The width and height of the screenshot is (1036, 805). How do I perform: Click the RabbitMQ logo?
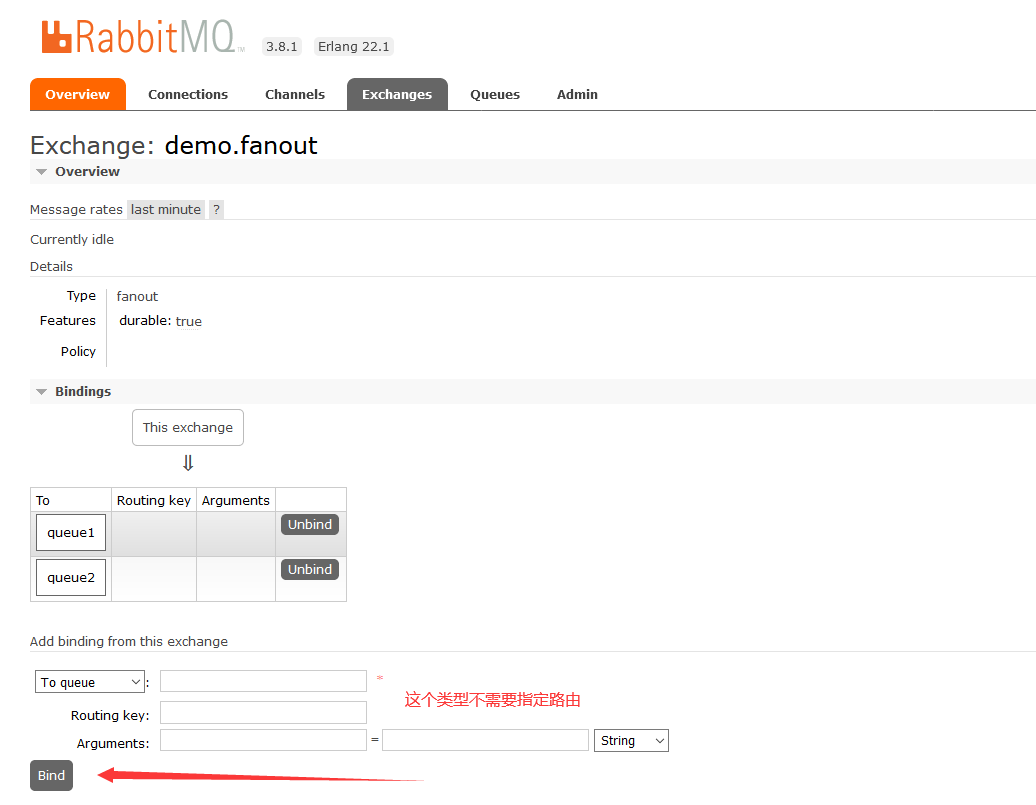pyautogui.click(x=143, y=36)
